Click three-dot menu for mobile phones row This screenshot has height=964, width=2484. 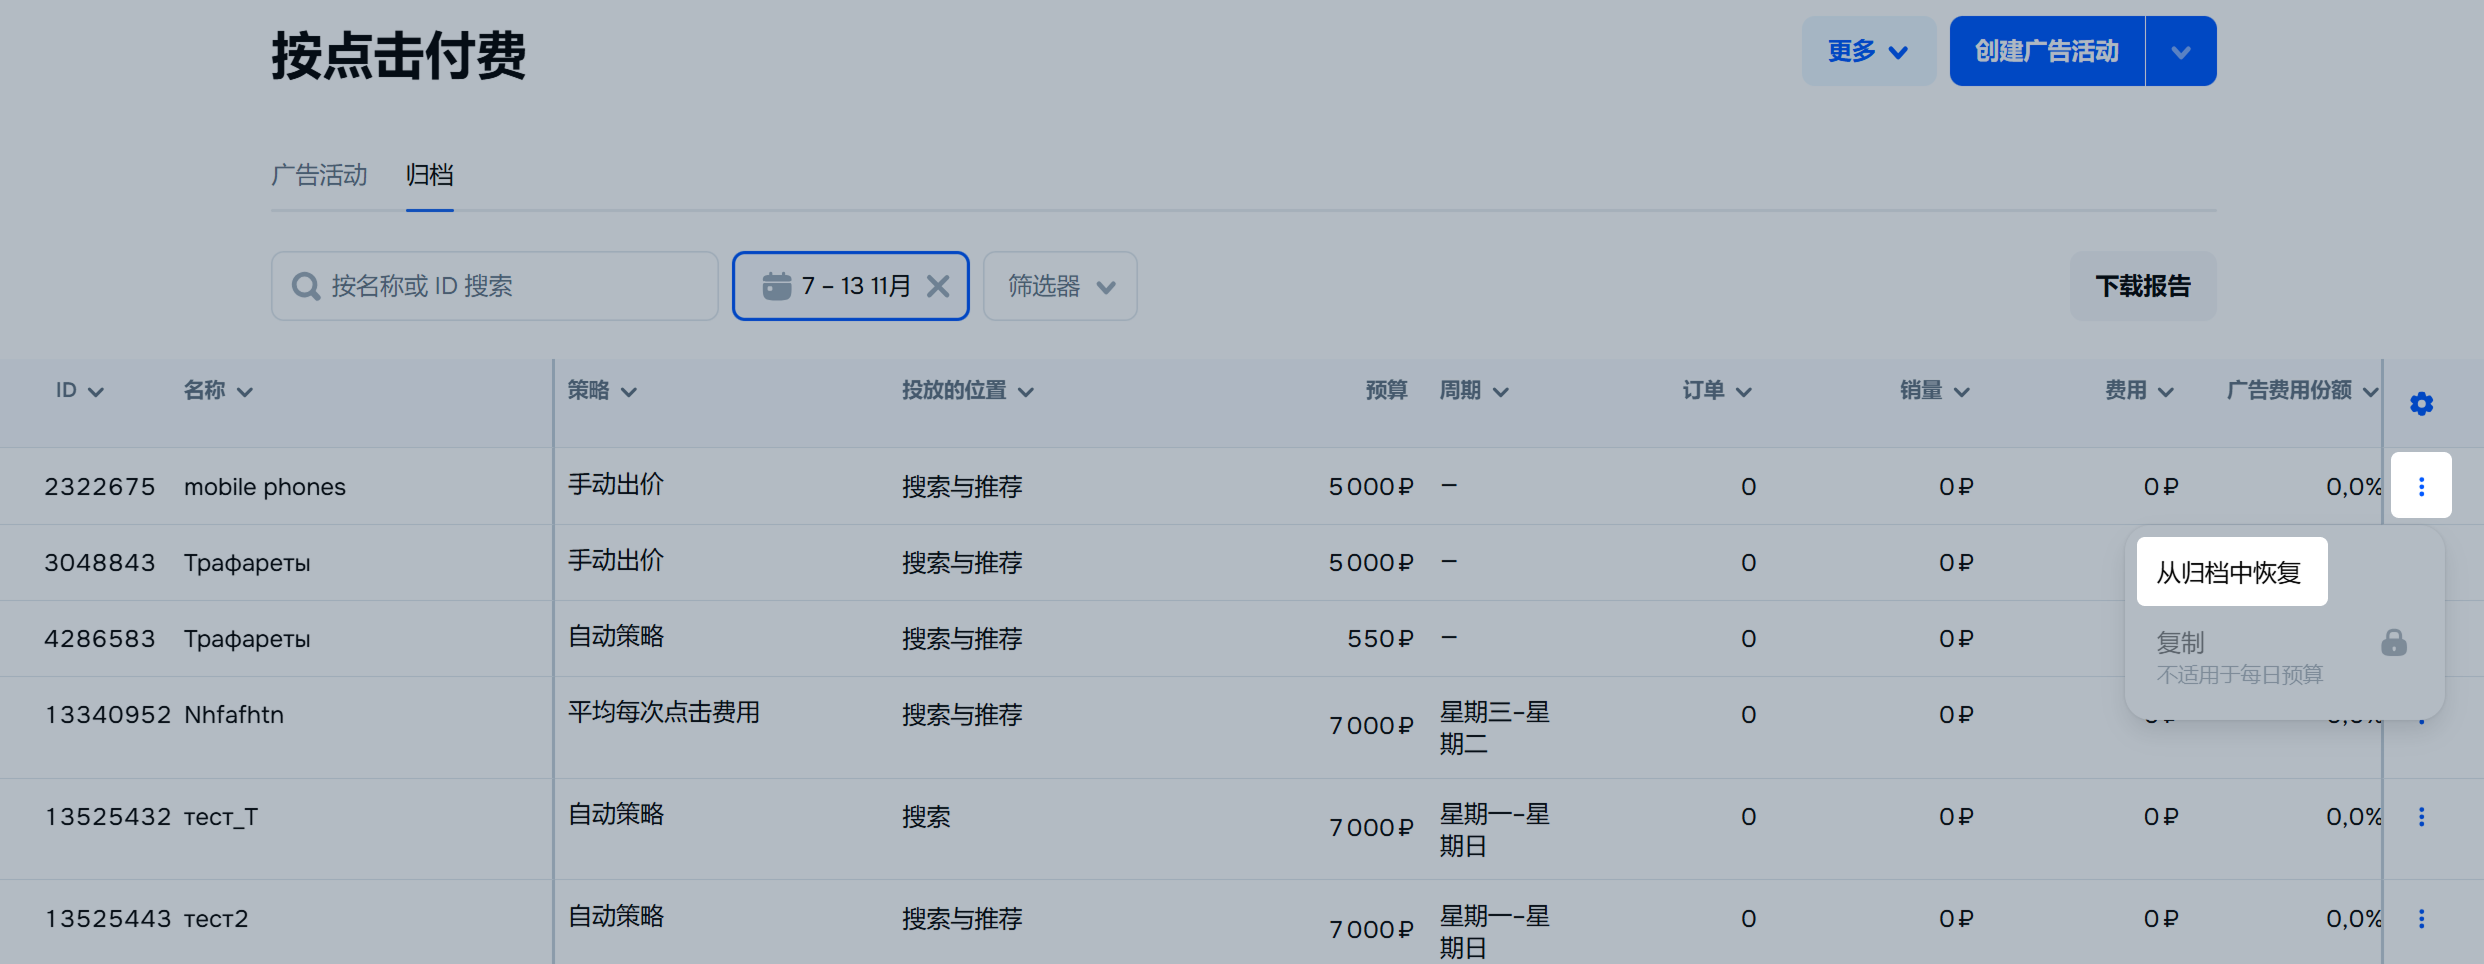click(x=2421, y=486)
